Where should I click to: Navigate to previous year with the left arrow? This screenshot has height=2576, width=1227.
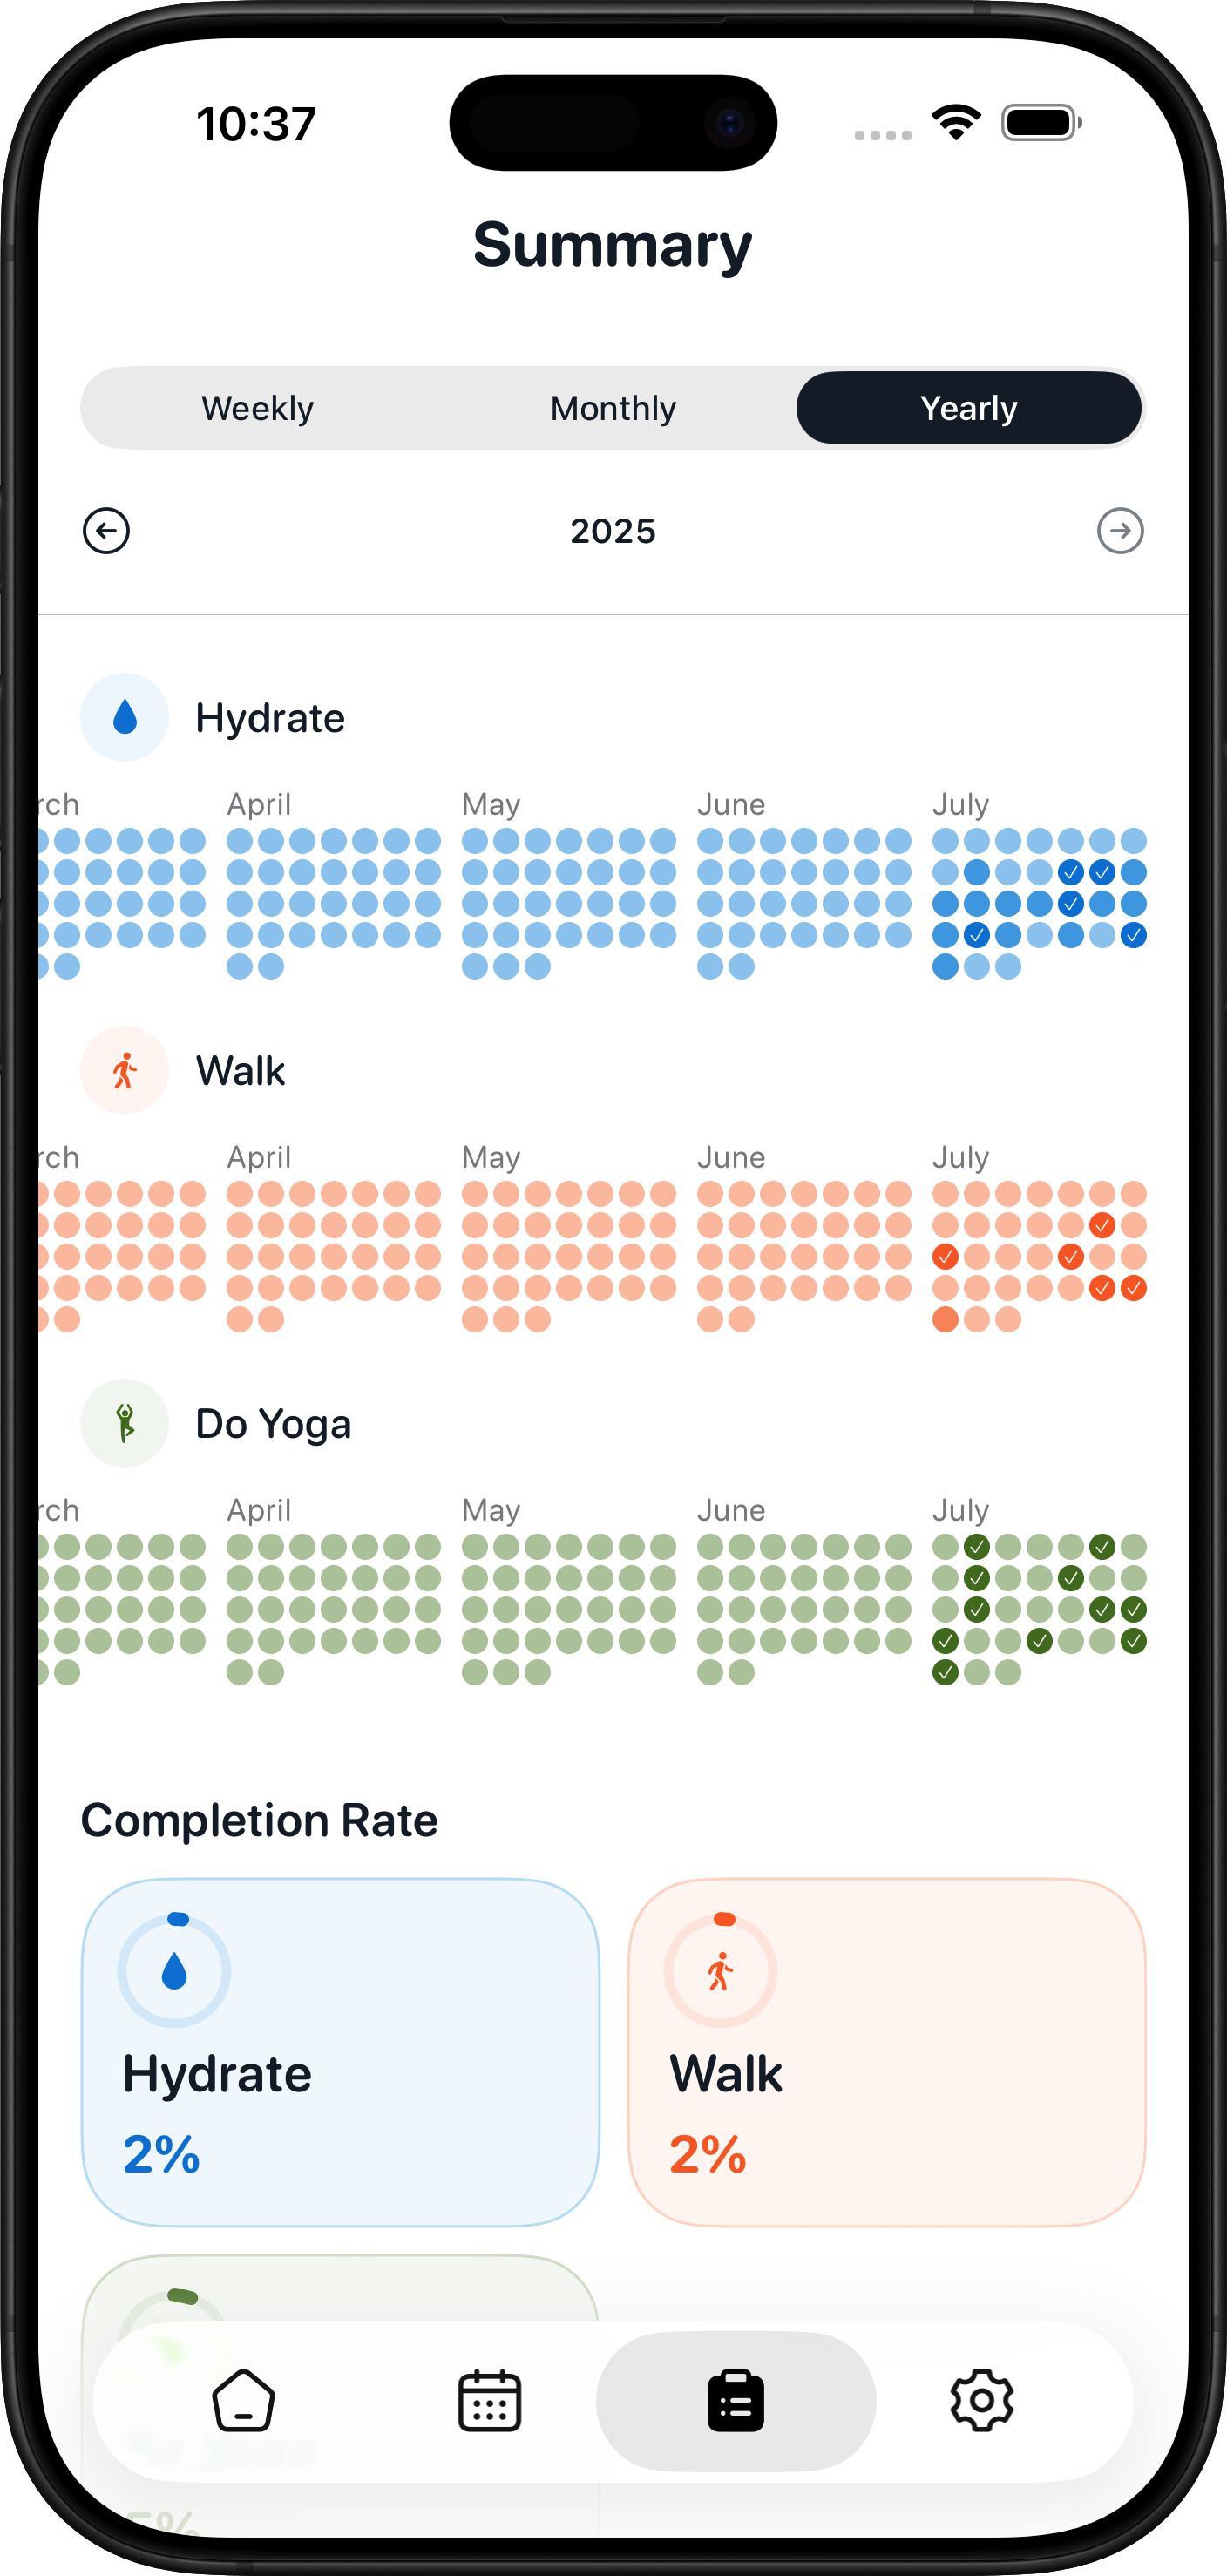click(x=106, y=531)
